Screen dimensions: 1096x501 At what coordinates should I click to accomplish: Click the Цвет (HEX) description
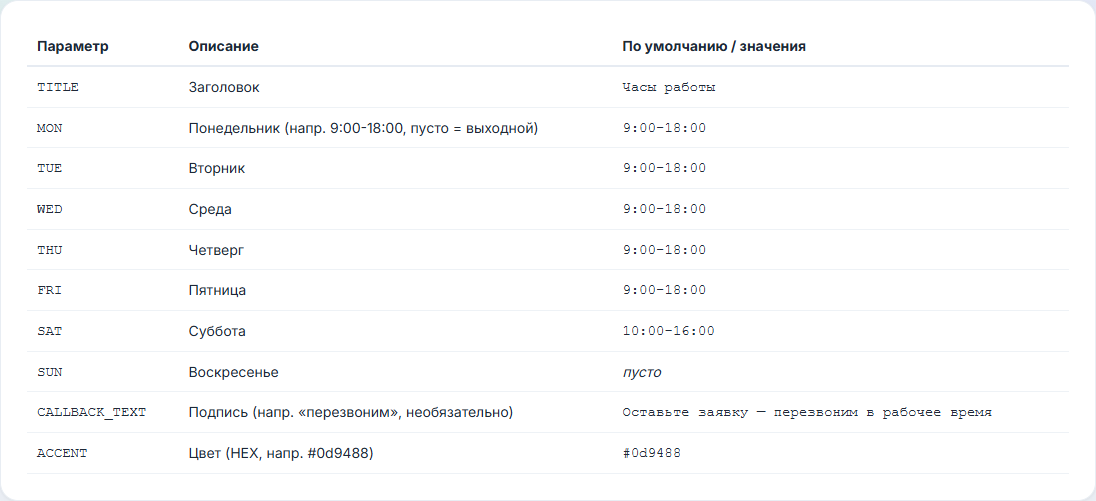(x=281, y=453)
